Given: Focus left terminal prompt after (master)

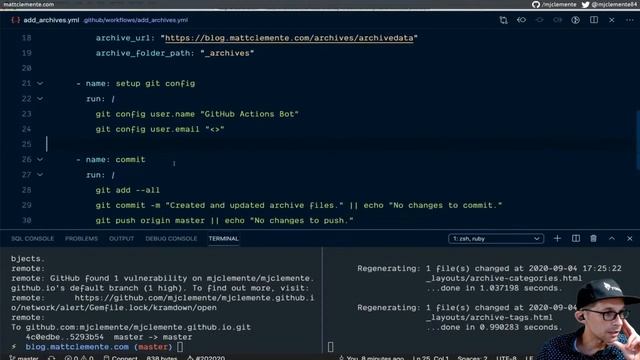Looking at the screenshot, I should click(x=180, y=347).
